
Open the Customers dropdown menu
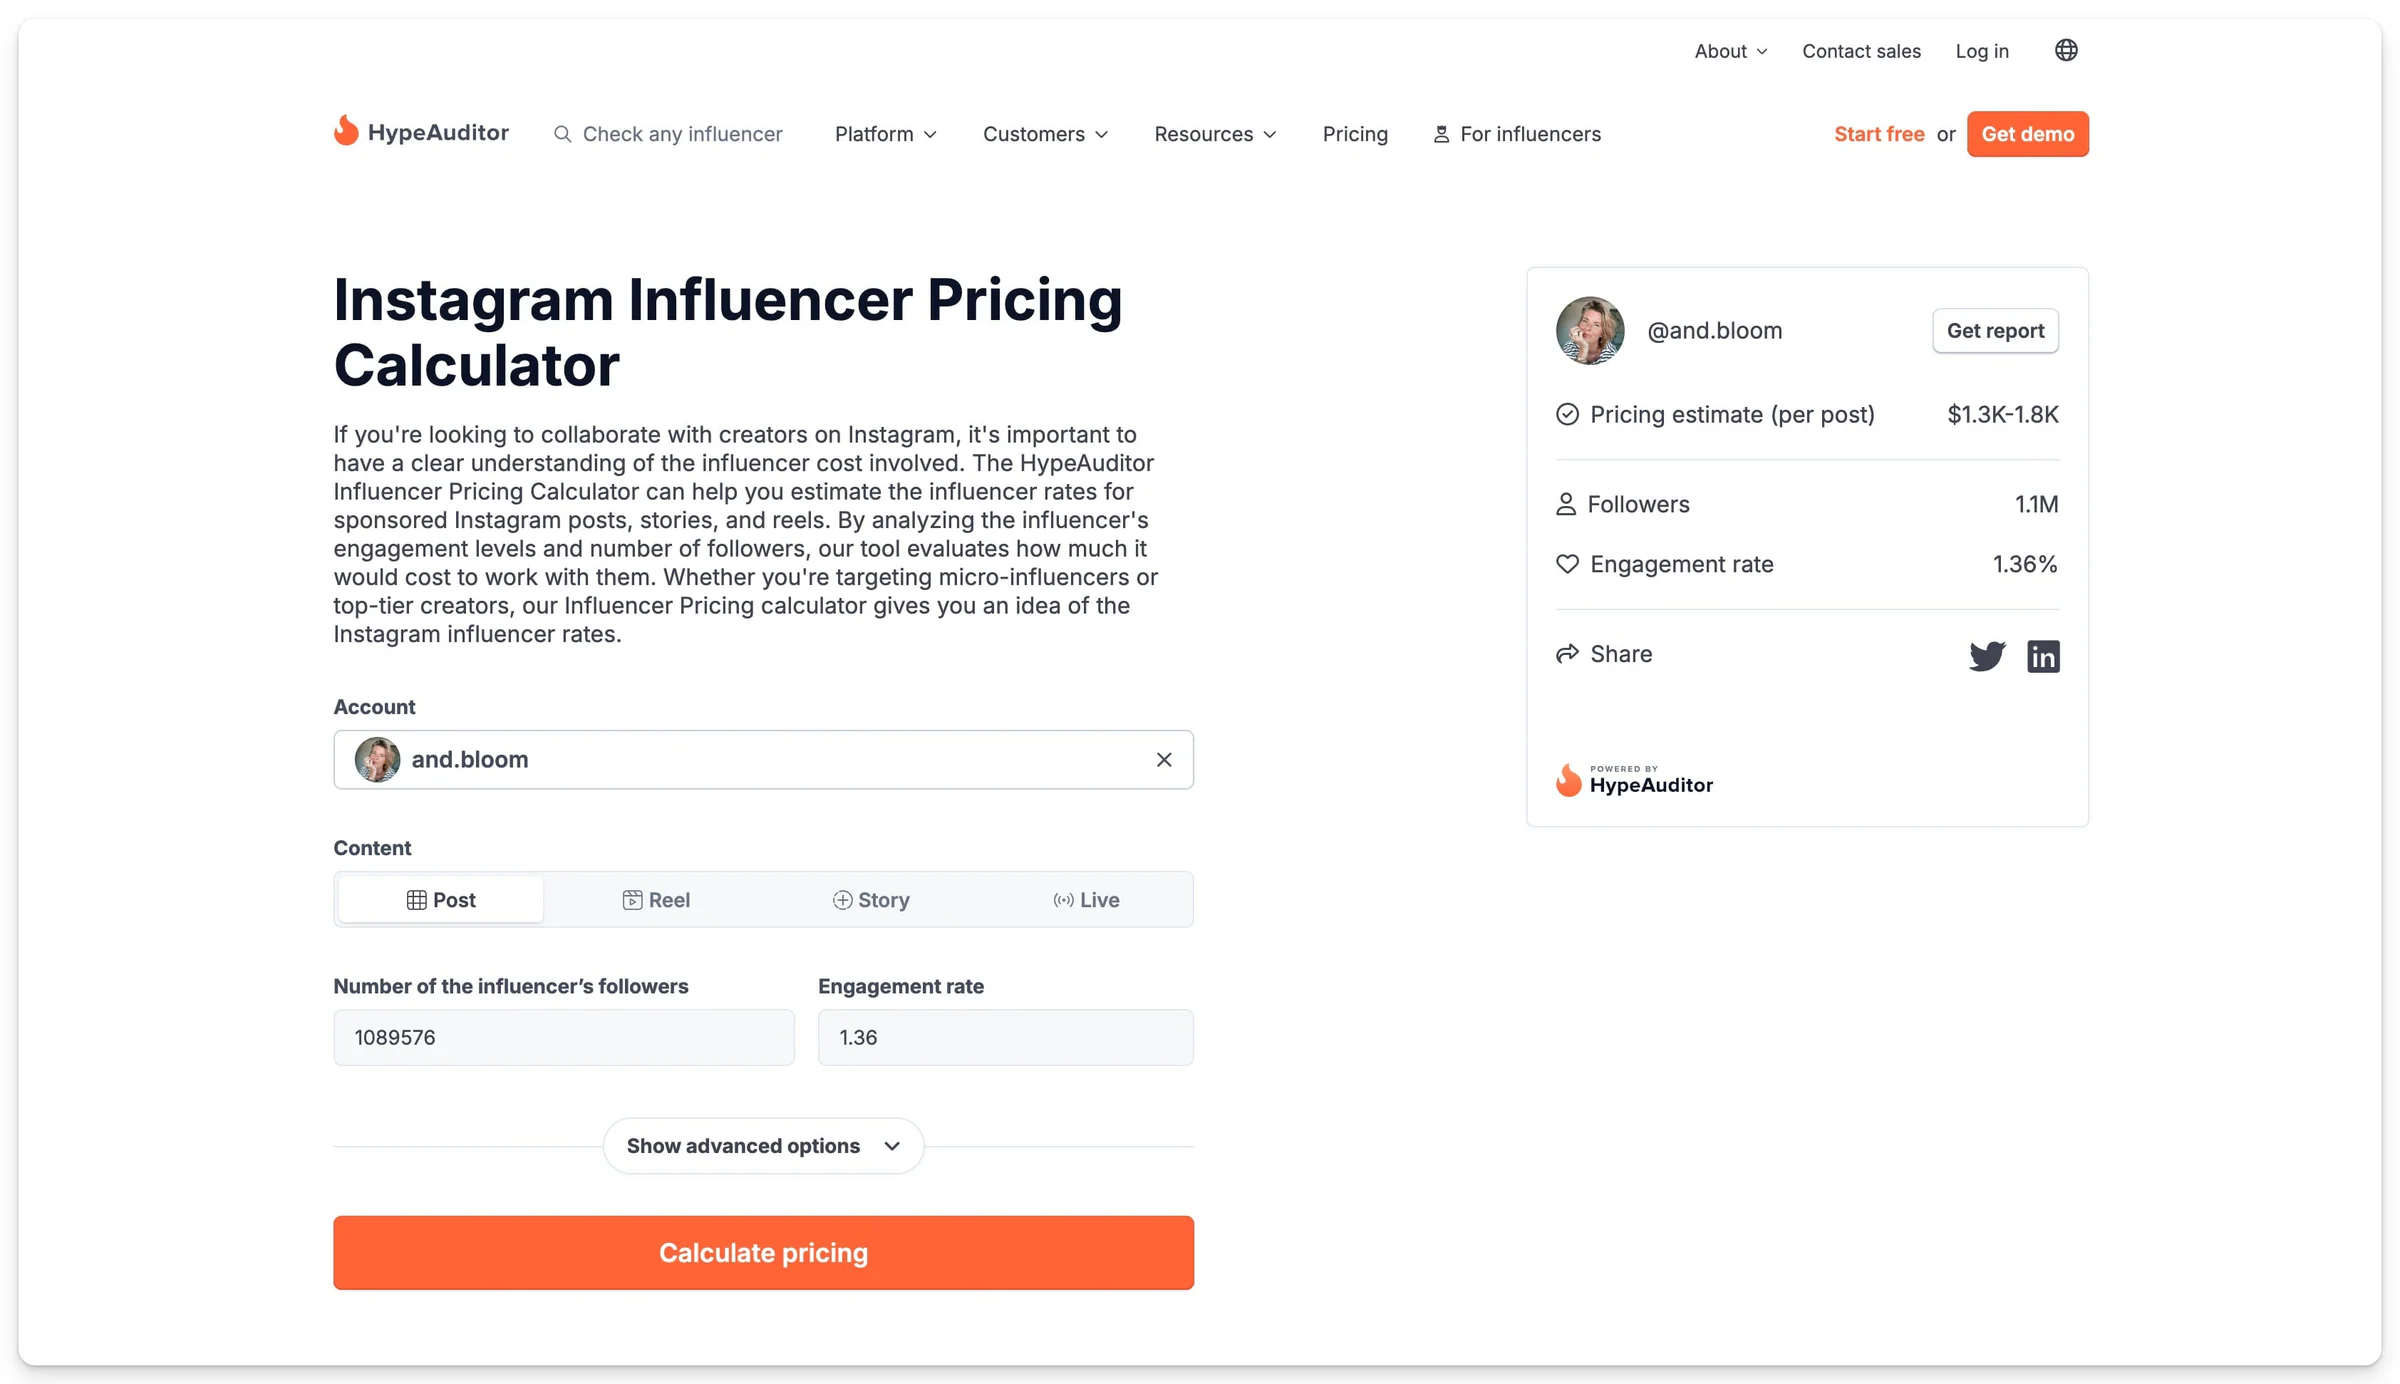[x=1045, y=134]
